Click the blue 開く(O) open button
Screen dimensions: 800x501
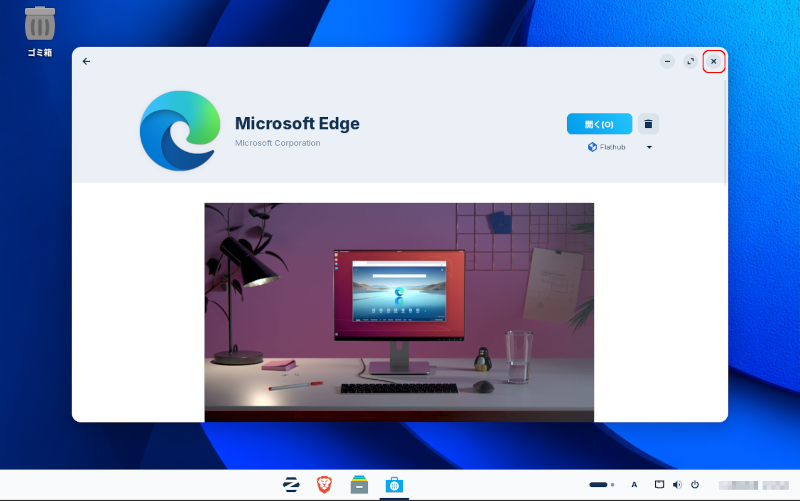pyautogui.click(x=599, y=124)
